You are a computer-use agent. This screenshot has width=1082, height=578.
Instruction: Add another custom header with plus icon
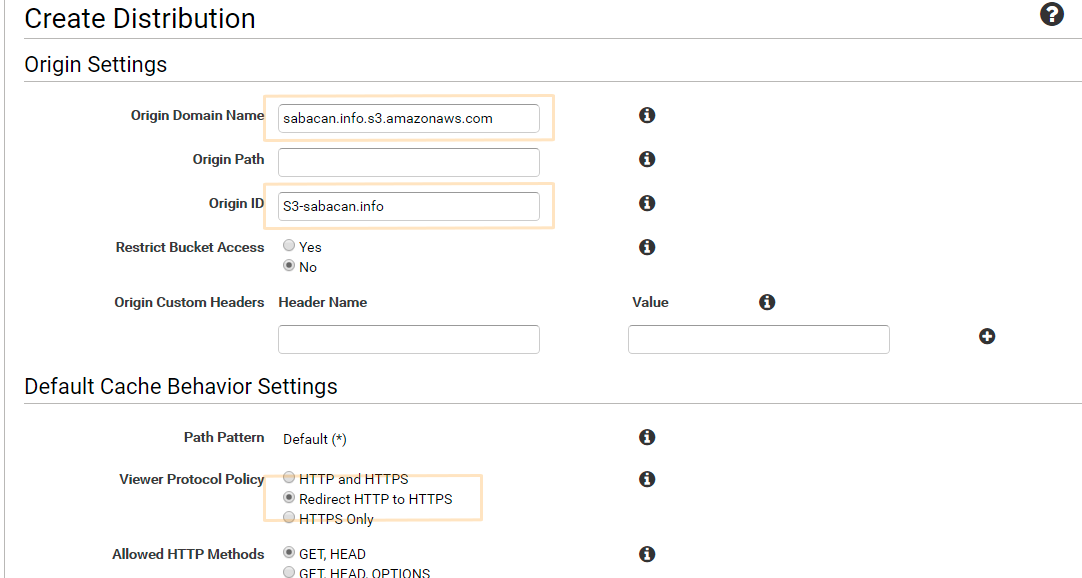coord(987,336)
